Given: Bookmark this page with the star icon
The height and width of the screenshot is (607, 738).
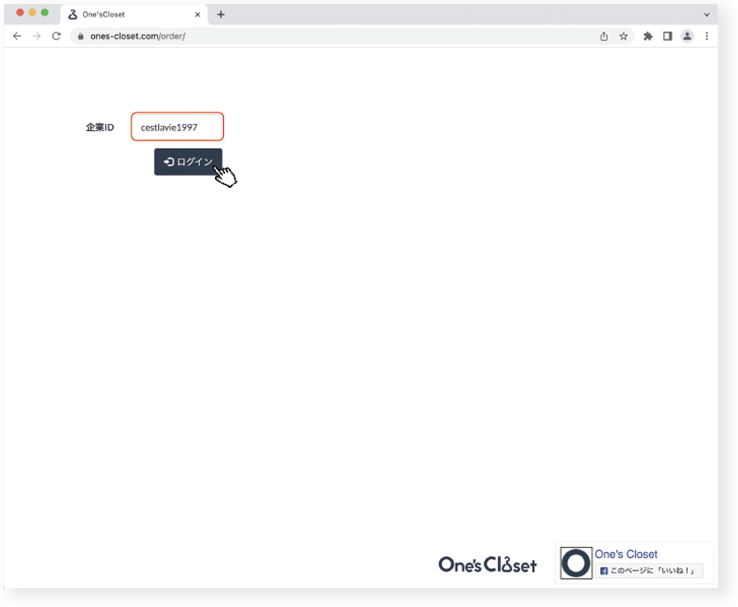Looking at the screenshot, I should [624, 36].
